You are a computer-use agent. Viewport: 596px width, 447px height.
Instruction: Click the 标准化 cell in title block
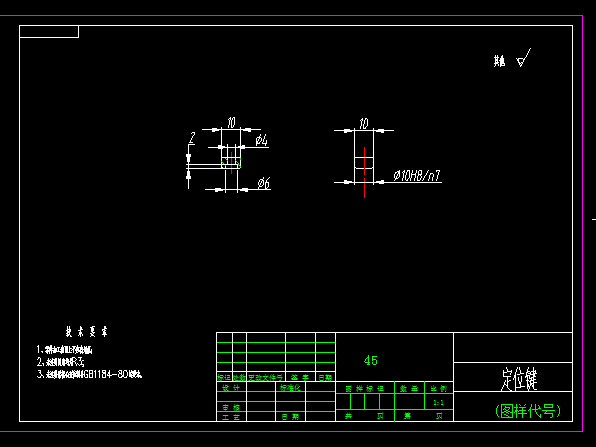290,388
